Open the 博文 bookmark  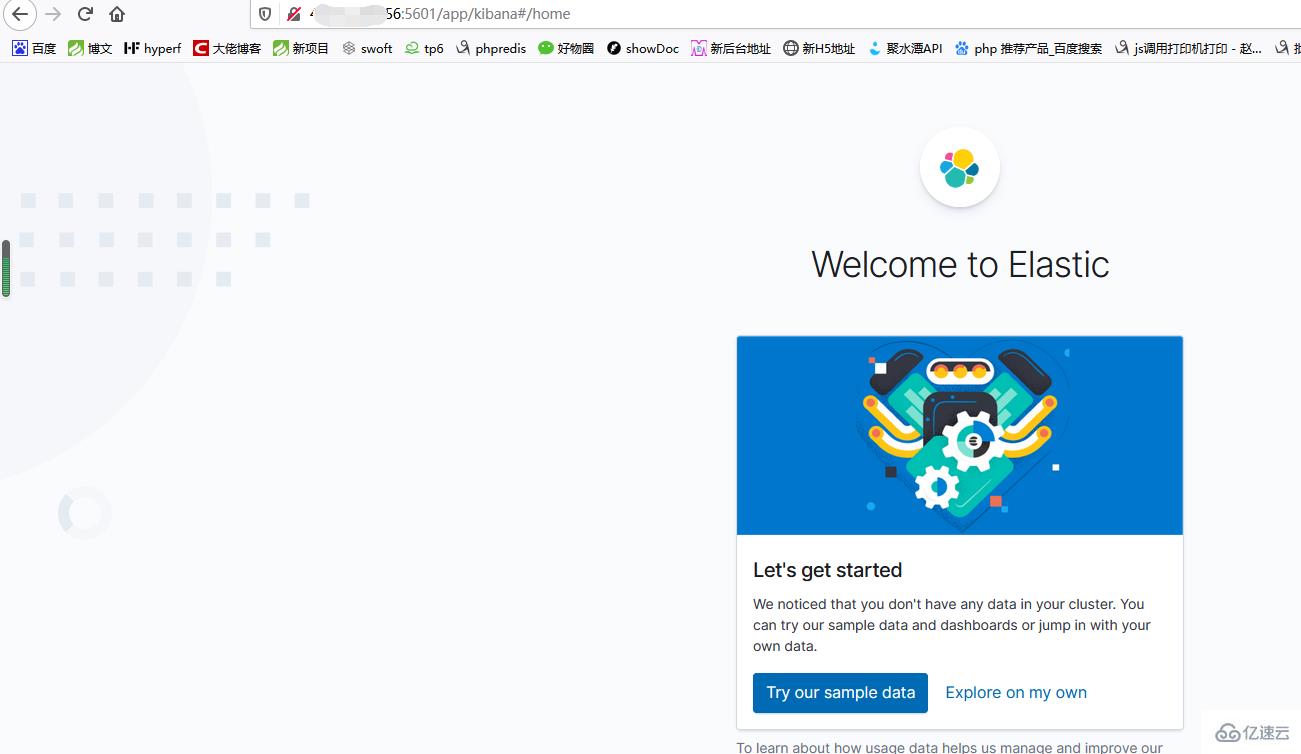point(90,48)
